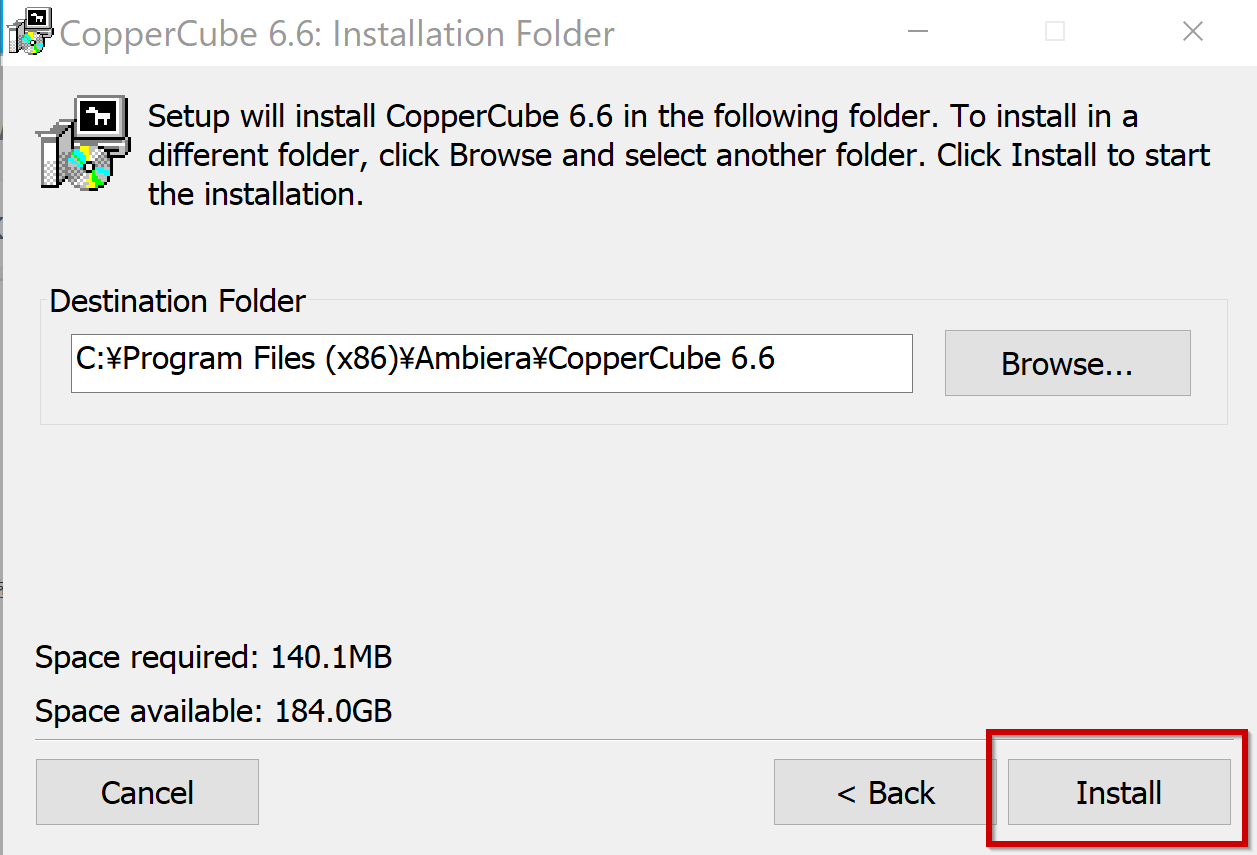This screenshot has height=855, width=1257.
Task: Click the installer icon in the title bar
Action: (x=28, y=32)
